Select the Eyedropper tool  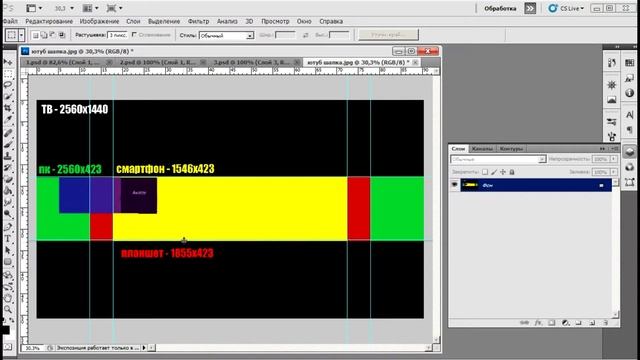[8, 120]
